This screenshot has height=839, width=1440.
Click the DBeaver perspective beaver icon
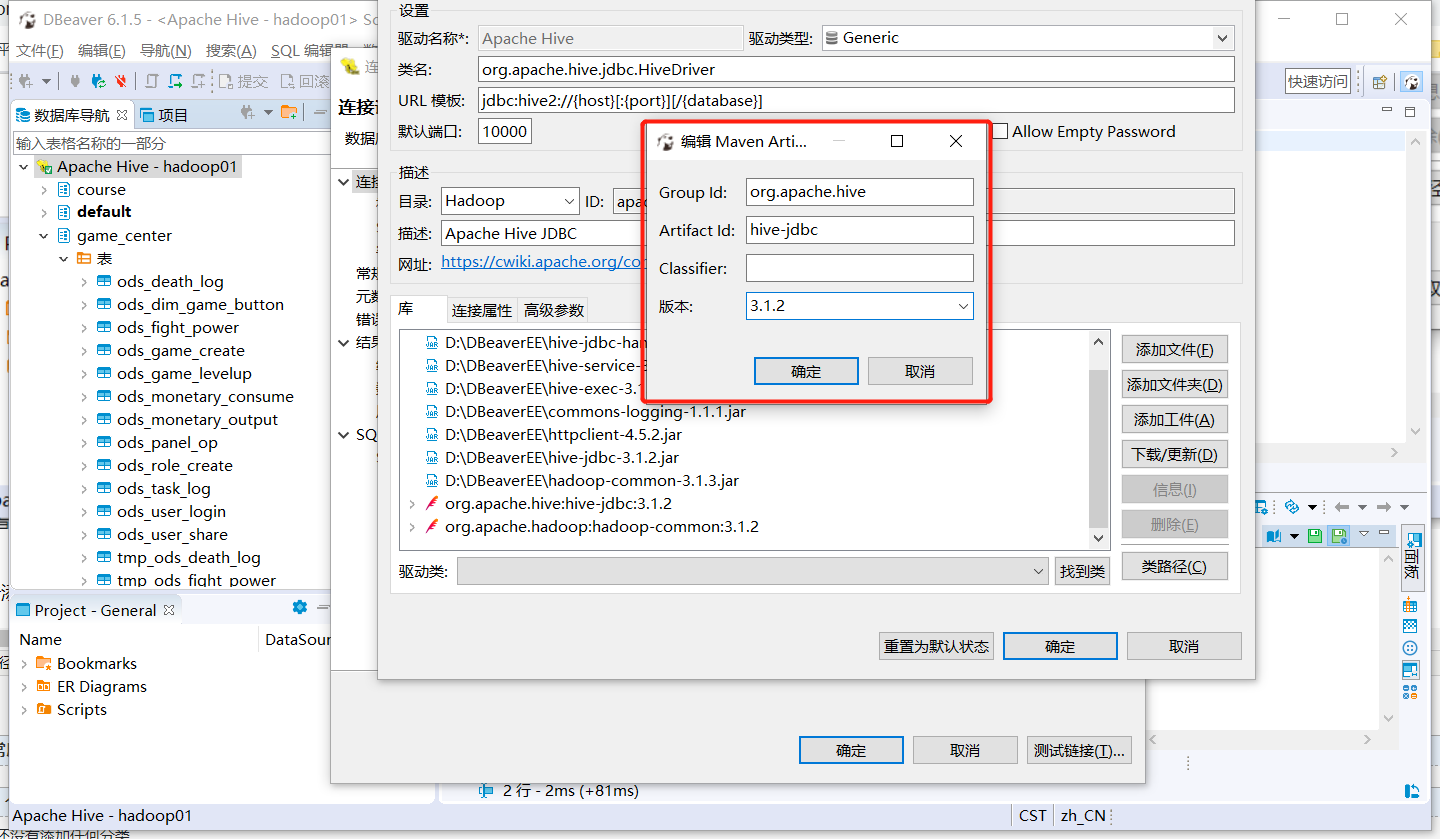click(x=1411, y=82)
